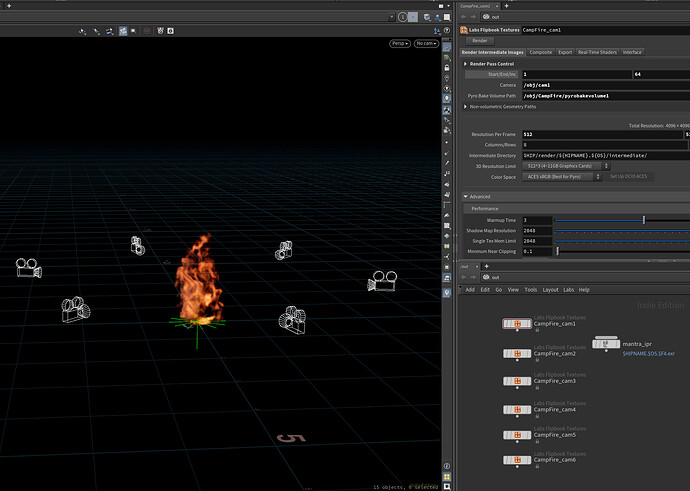This screenshot has height=491, width=690.
Task: Open the Color Space dropdown
Action: [x=561, y=176]
